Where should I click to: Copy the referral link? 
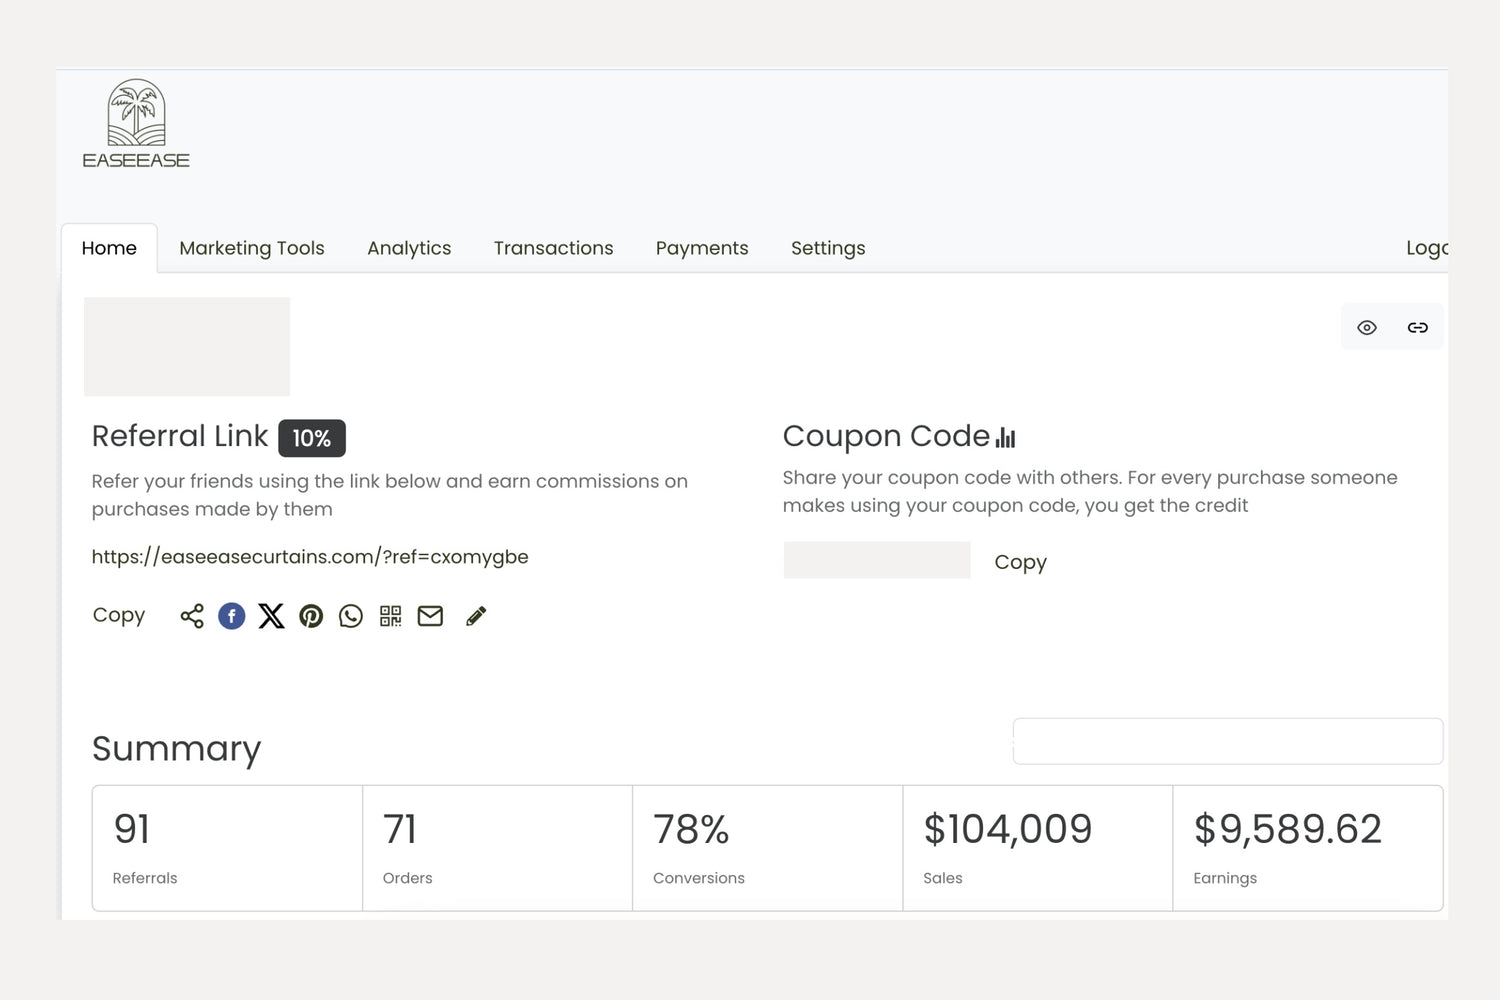coord(119,615)
